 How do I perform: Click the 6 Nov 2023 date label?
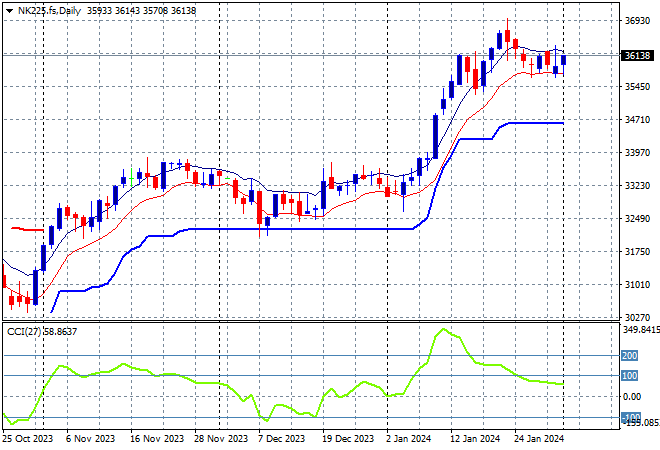90,439
